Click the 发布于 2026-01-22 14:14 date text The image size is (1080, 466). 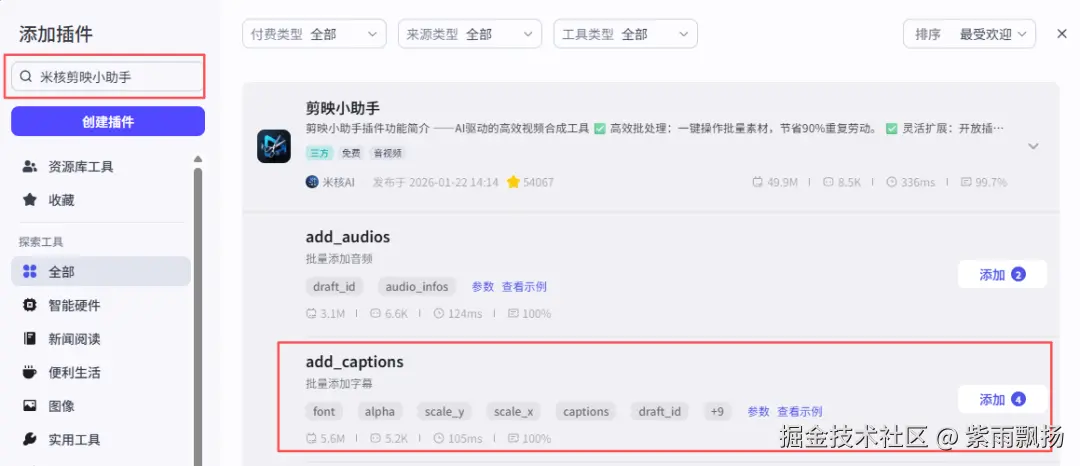coord(435,182)
